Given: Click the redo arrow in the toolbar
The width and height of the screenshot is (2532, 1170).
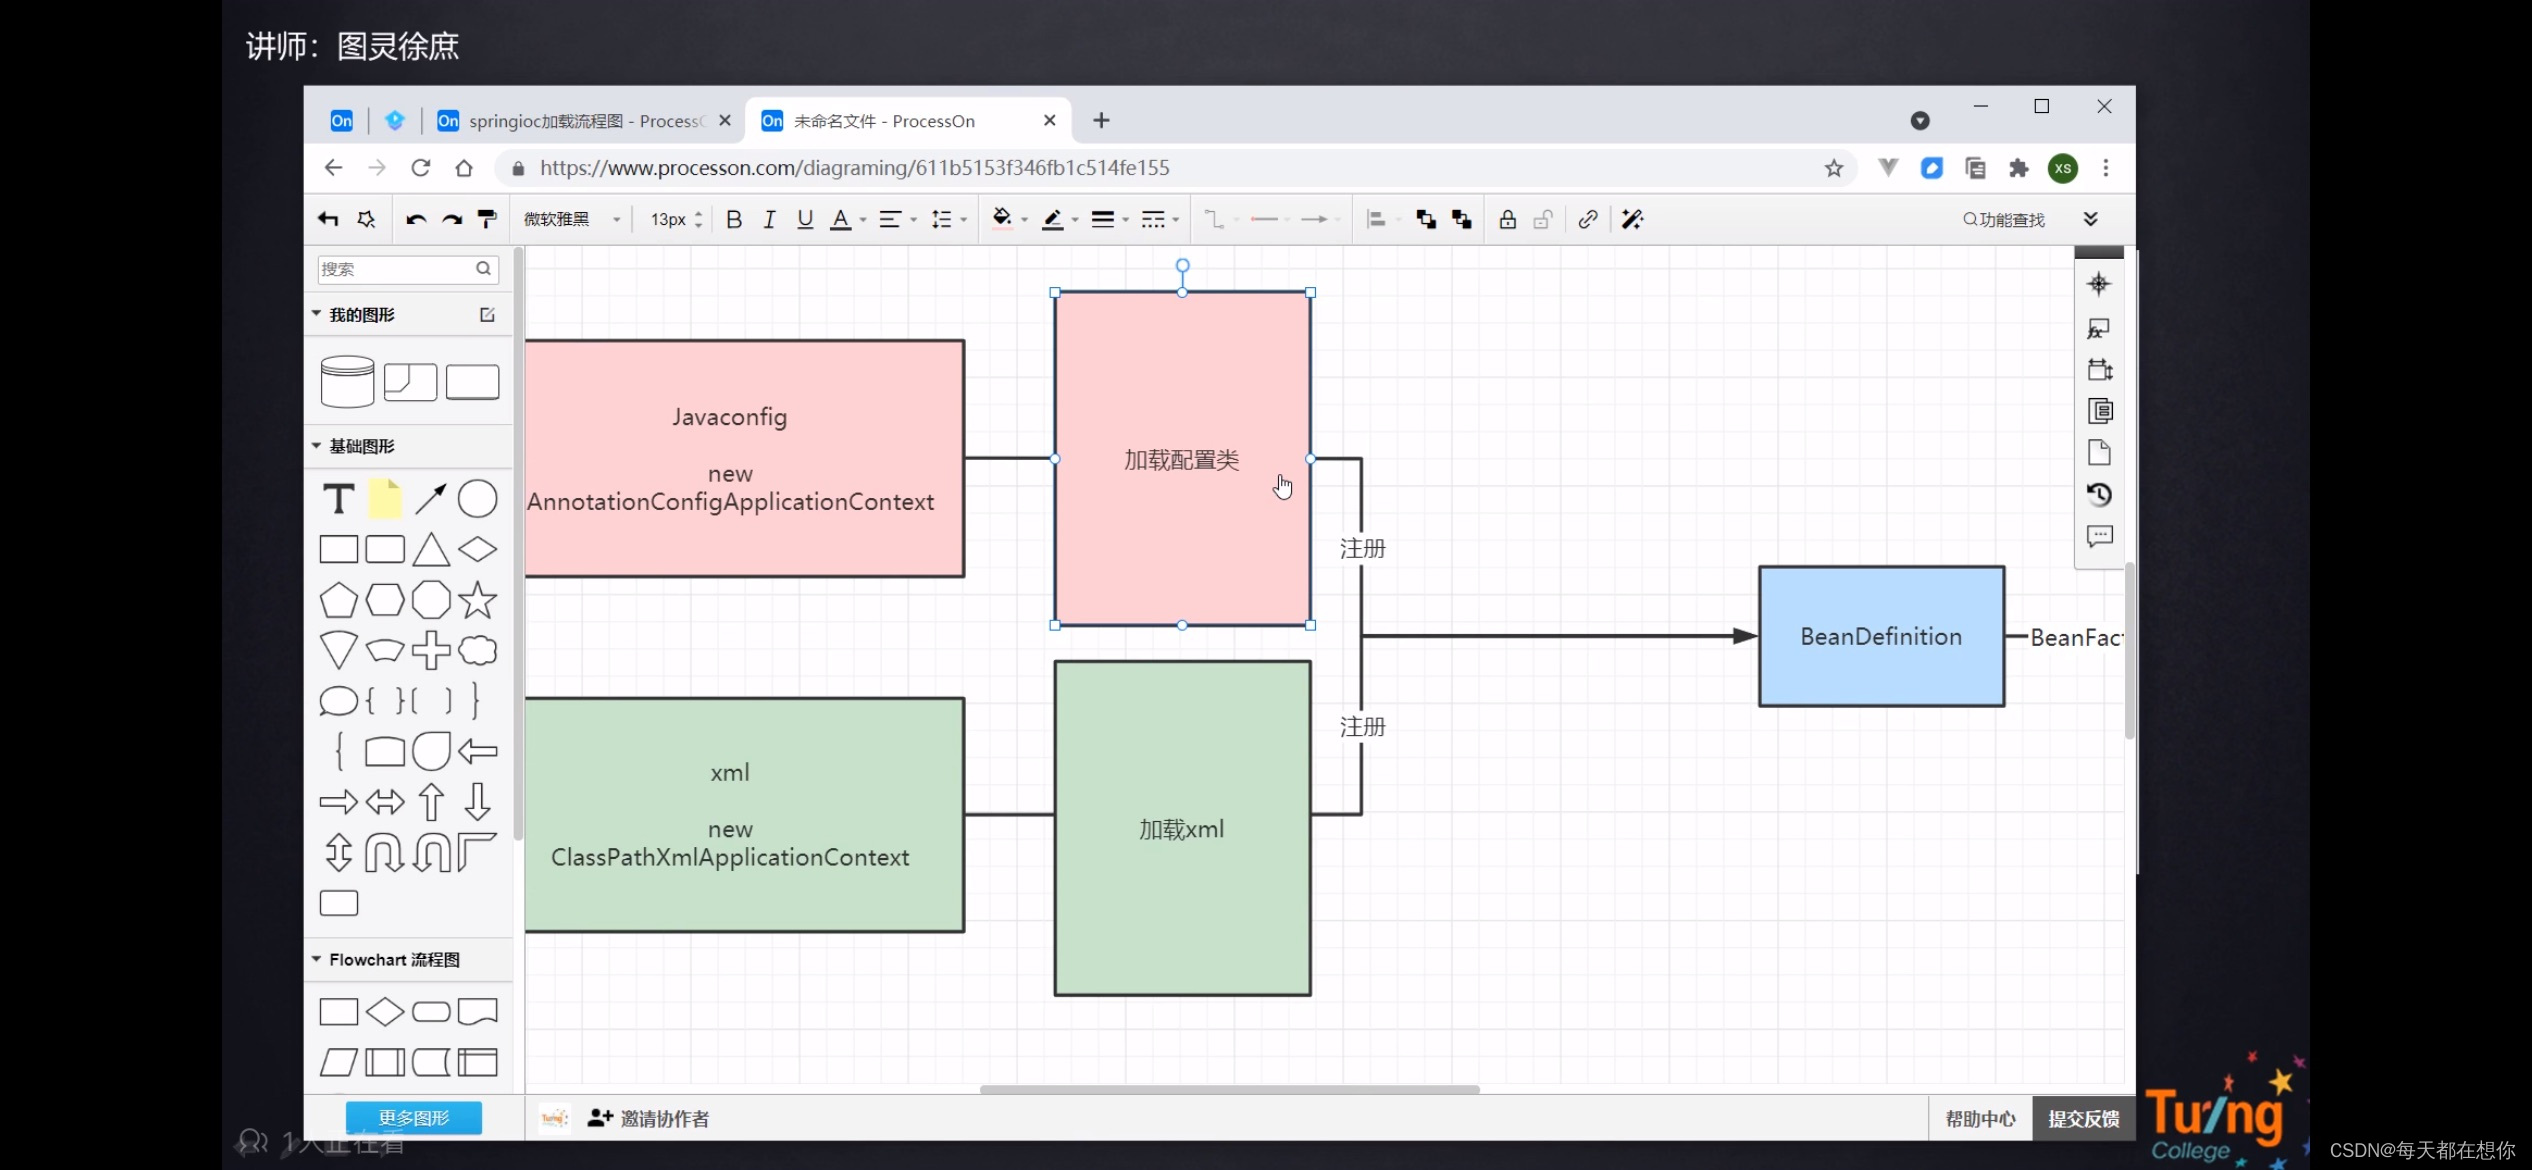Looking at the screenshot, I should 452,220.
